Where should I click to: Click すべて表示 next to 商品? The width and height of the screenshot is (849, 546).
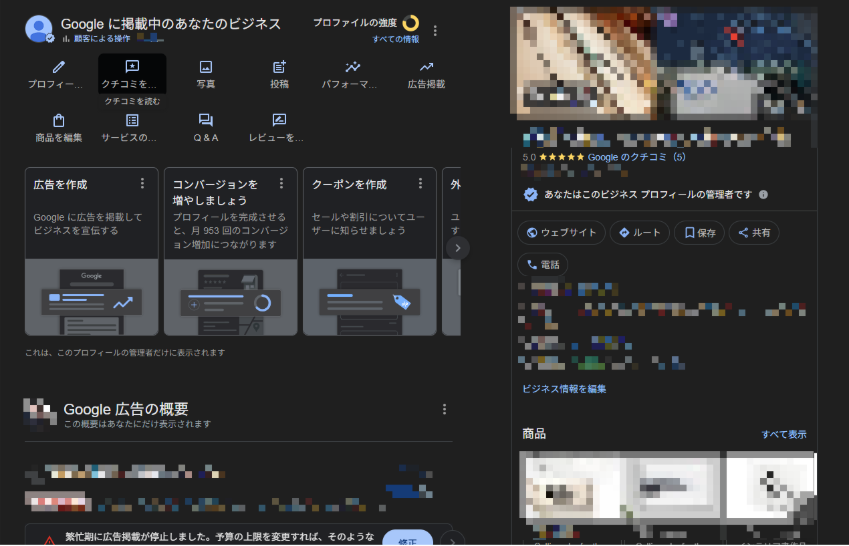click(784, 434)
